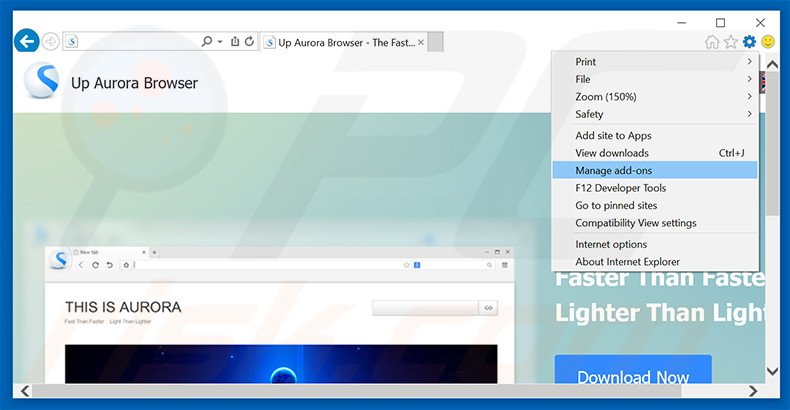The image size is (790, 410).
Task: Click the security report icon beside refresh
Action: (x=235, y=41)
